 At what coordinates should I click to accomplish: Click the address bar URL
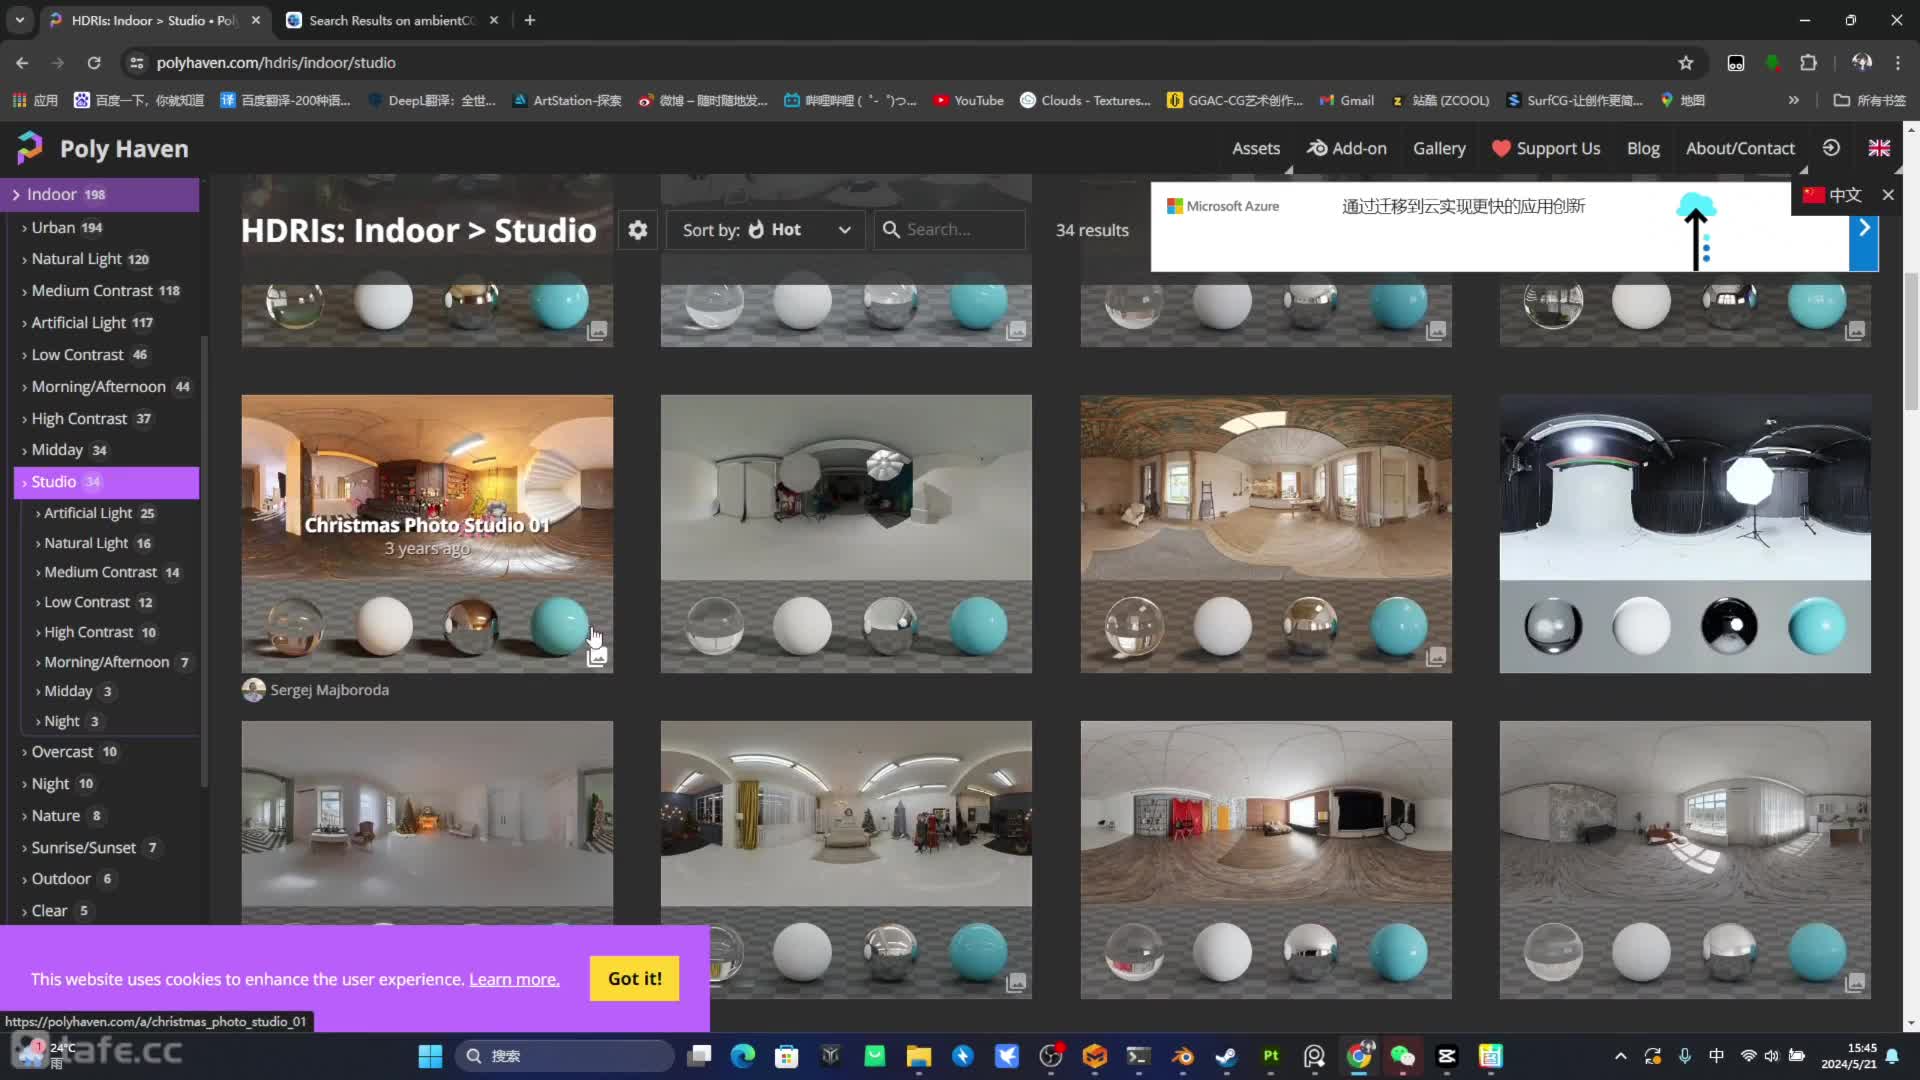[x=276, y=63]
